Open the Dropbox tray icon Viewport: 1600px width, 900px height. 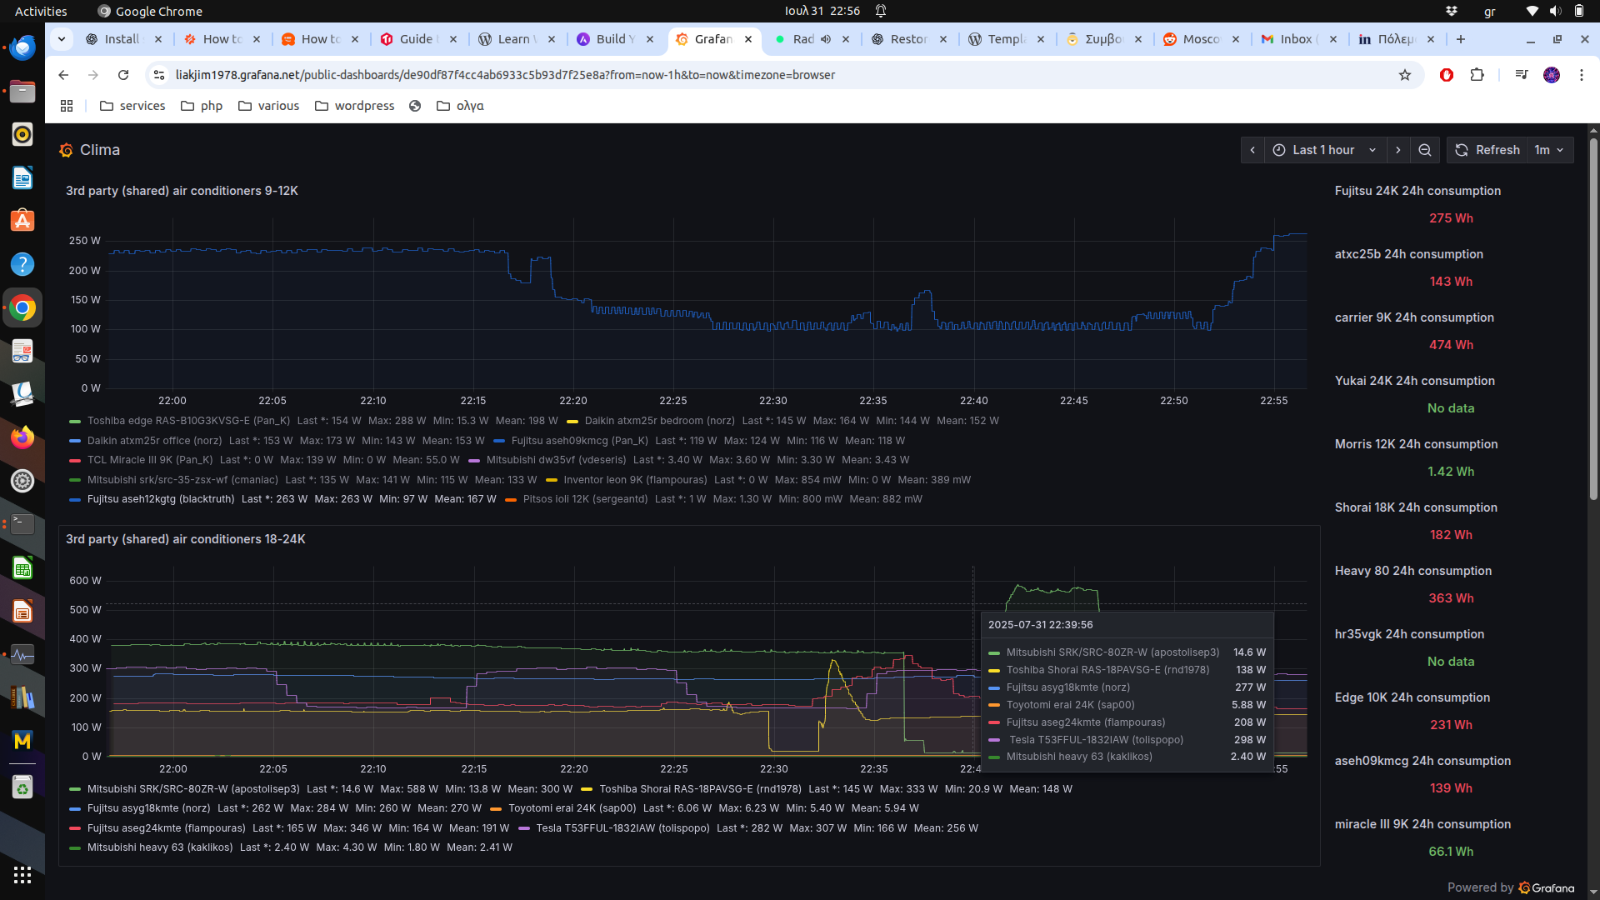[x=1451, y=11]
